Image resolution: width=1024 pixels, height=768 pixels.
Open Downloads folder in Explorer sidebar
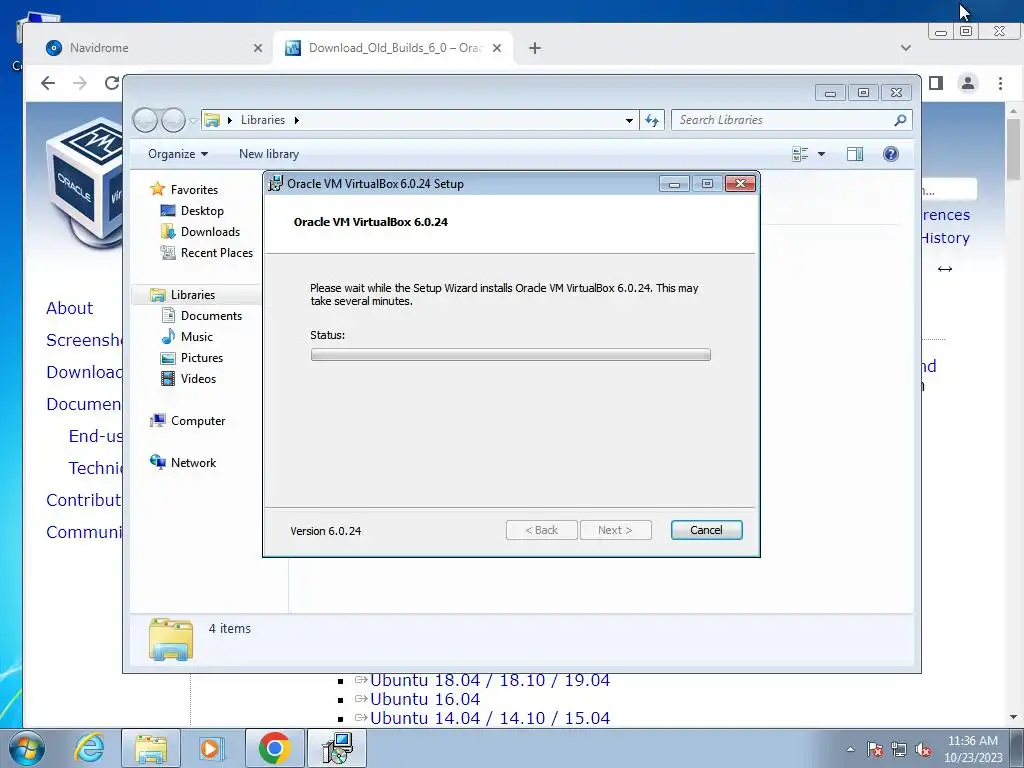(x=210, y=231)
